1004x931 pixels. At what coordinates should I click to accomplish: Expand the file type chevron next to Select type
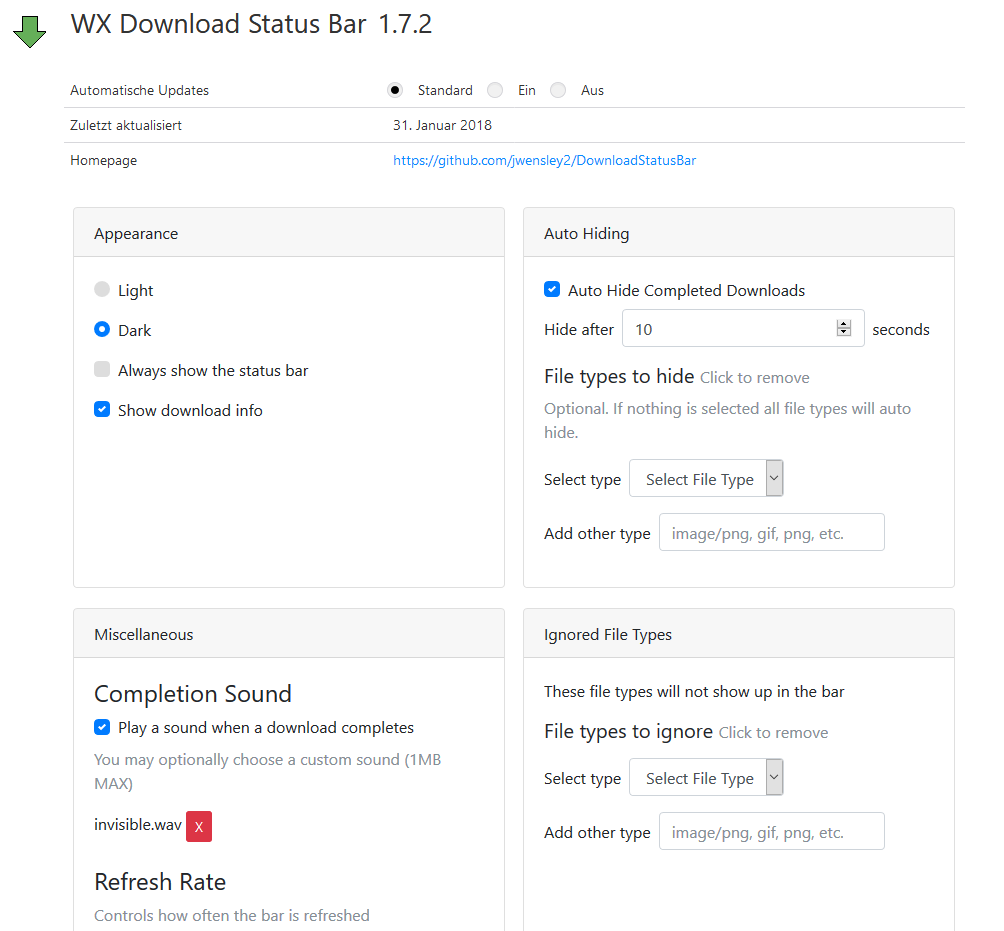click(772, 478)
